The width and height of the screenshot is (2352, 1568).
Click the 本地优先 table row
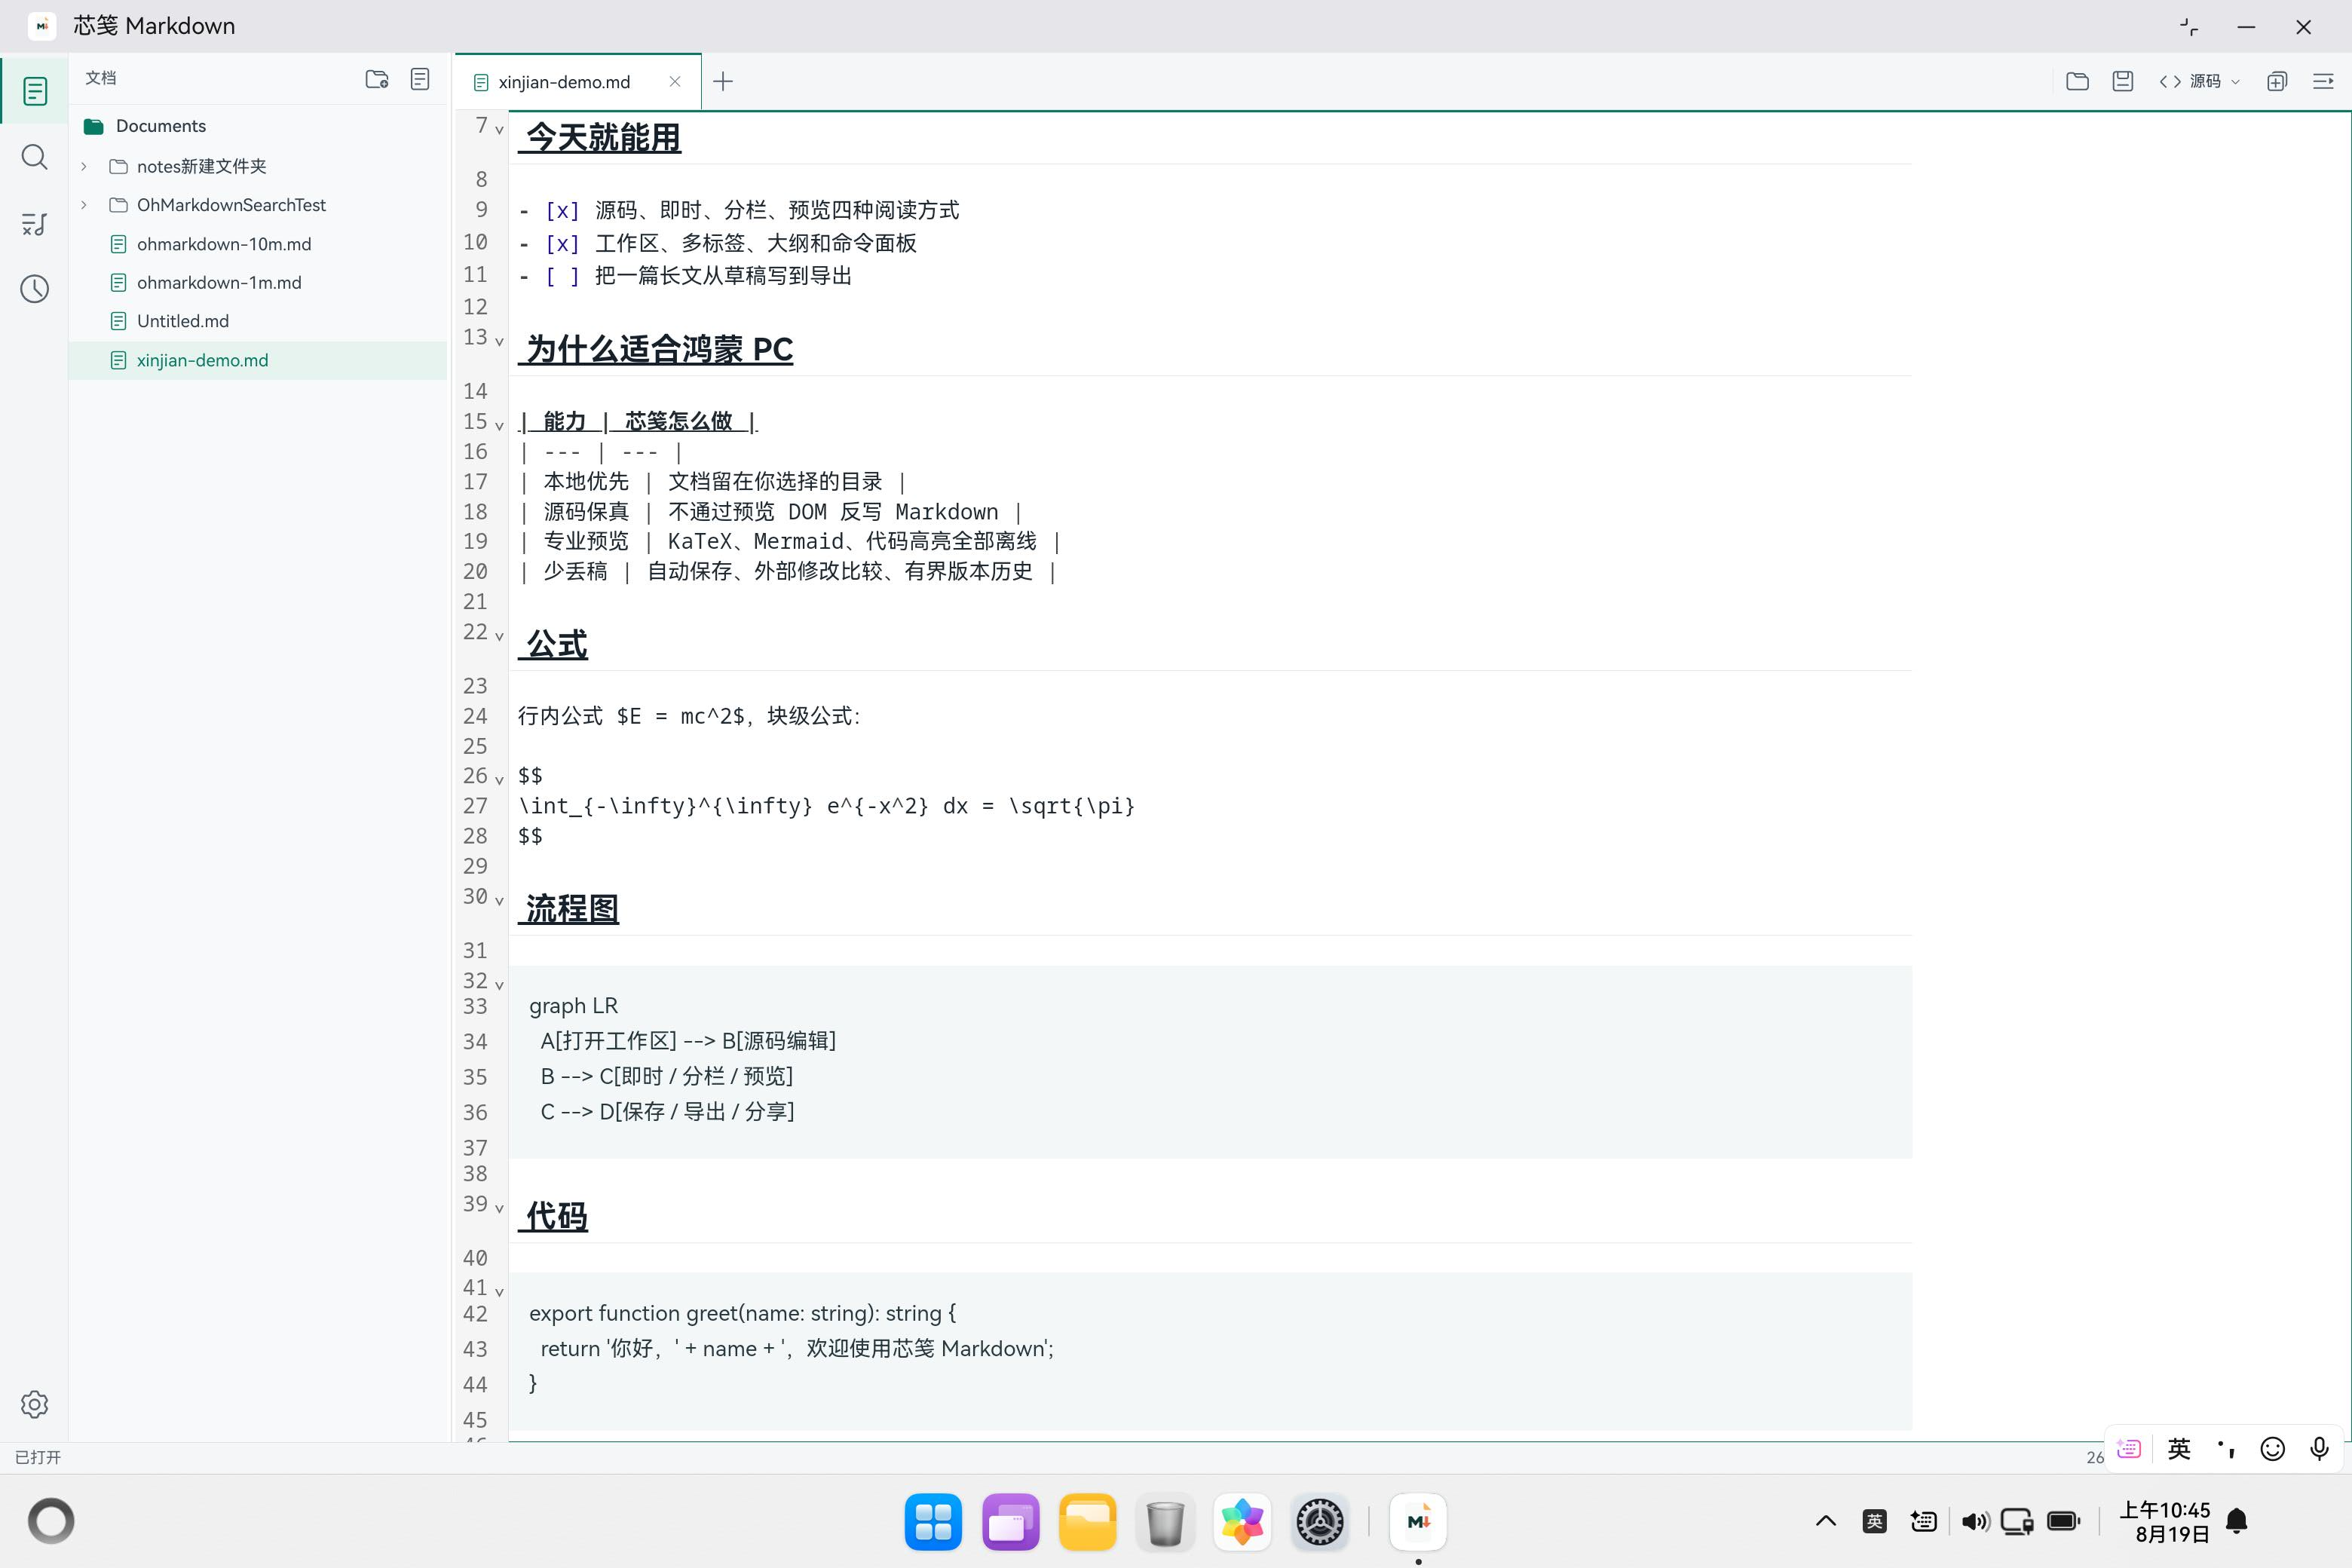tap(712, 482)
